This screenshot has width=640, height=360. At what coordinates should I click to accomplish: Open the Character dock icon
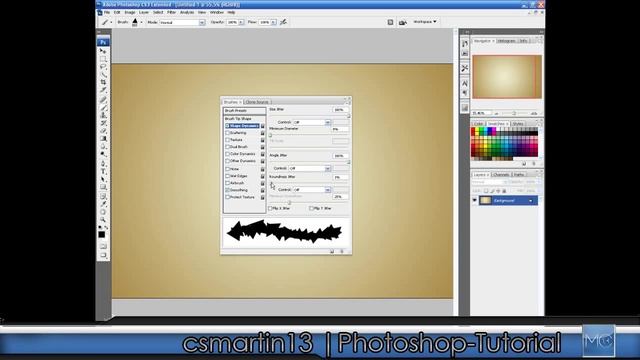tap(464, 83)
